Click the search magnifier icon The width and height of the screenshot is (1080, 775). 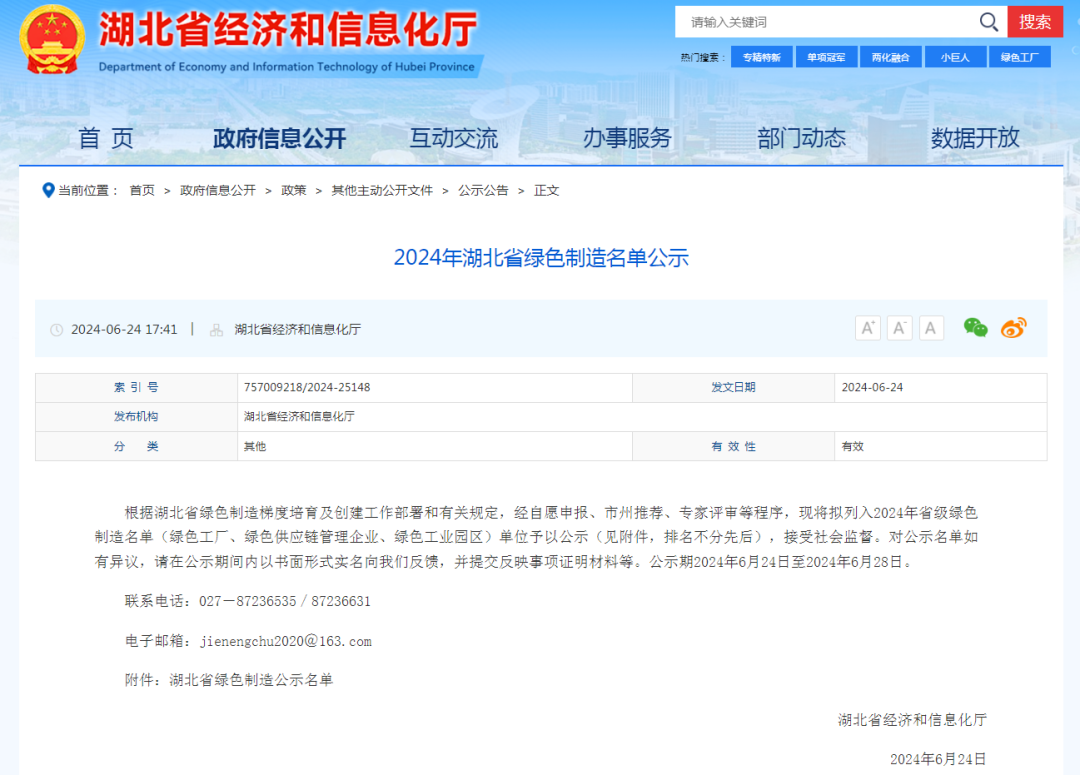988,21
